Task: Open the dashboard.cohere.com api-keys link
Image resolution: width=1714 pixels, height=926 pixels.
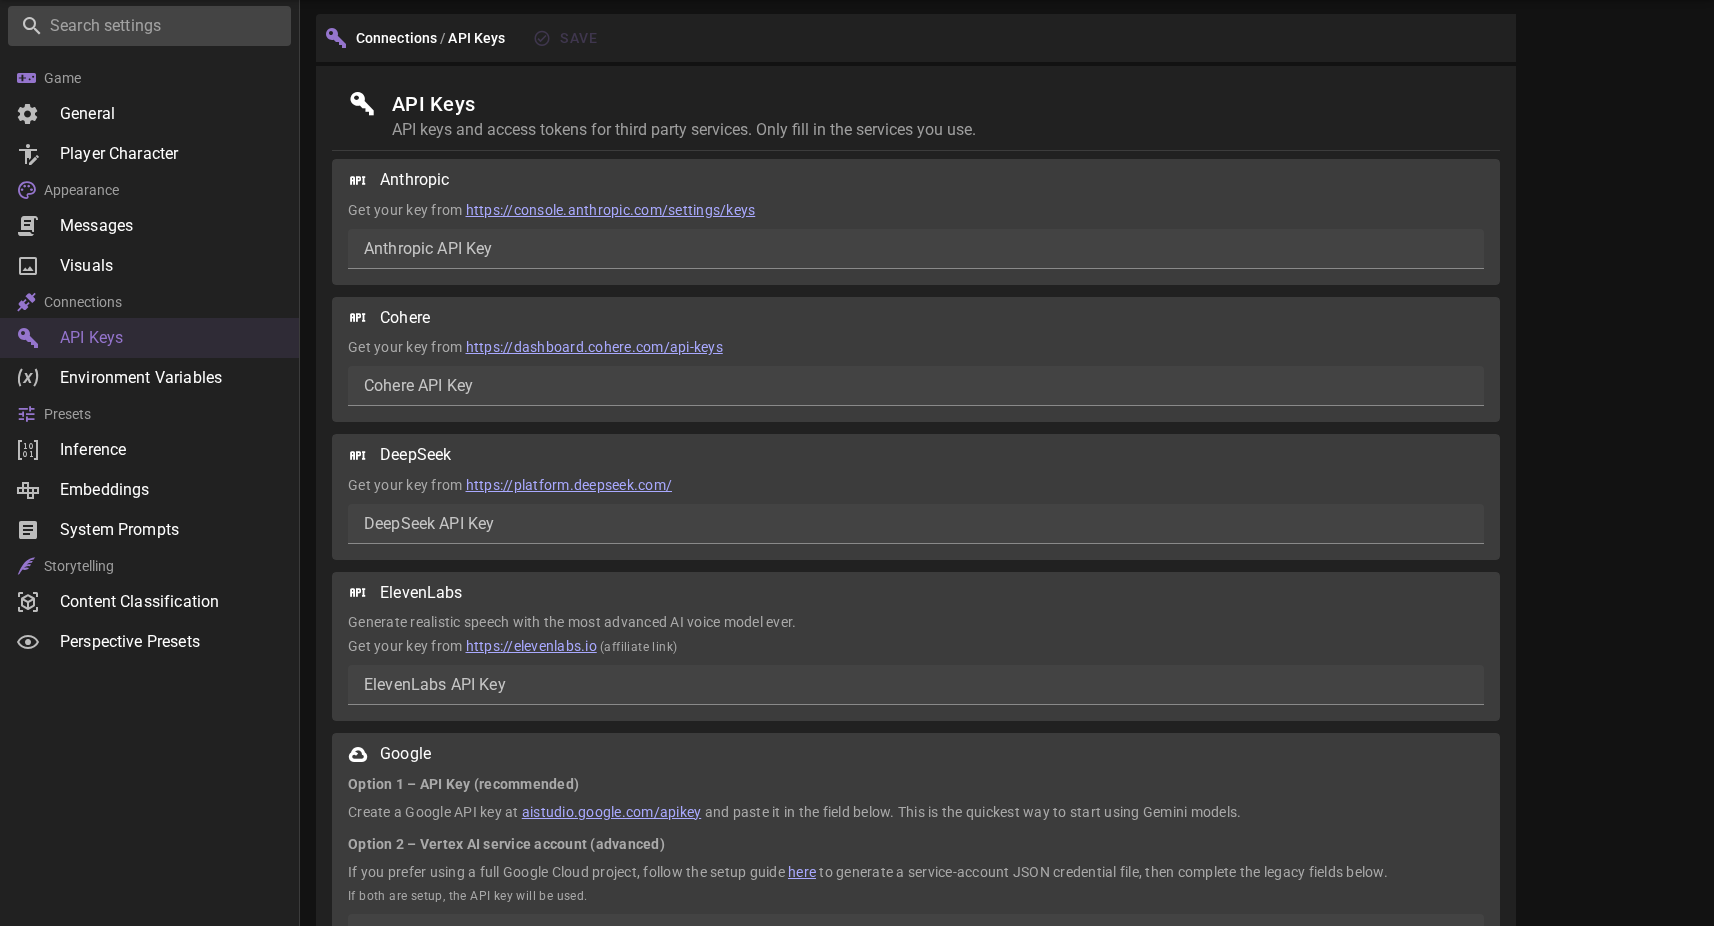Action: coord(594,347)
